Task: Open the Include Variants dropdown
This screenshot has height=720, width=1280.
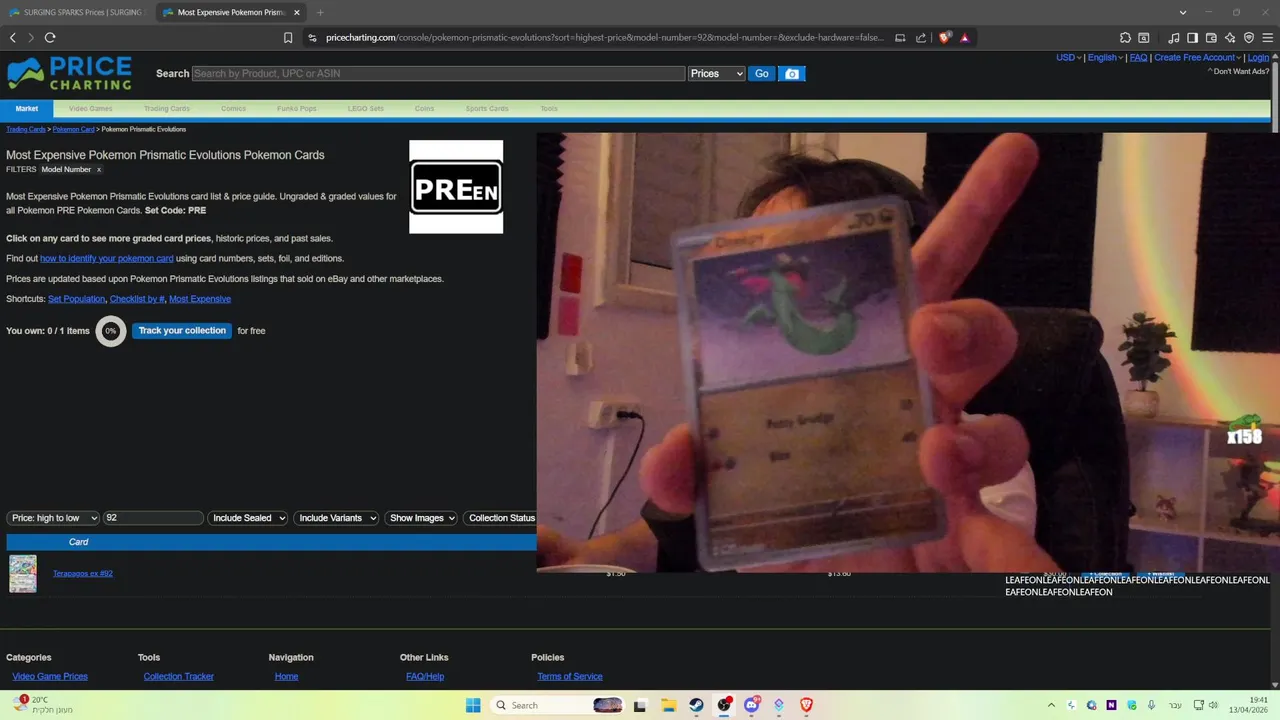Action: pyautogui.click(x=336, y=518)
